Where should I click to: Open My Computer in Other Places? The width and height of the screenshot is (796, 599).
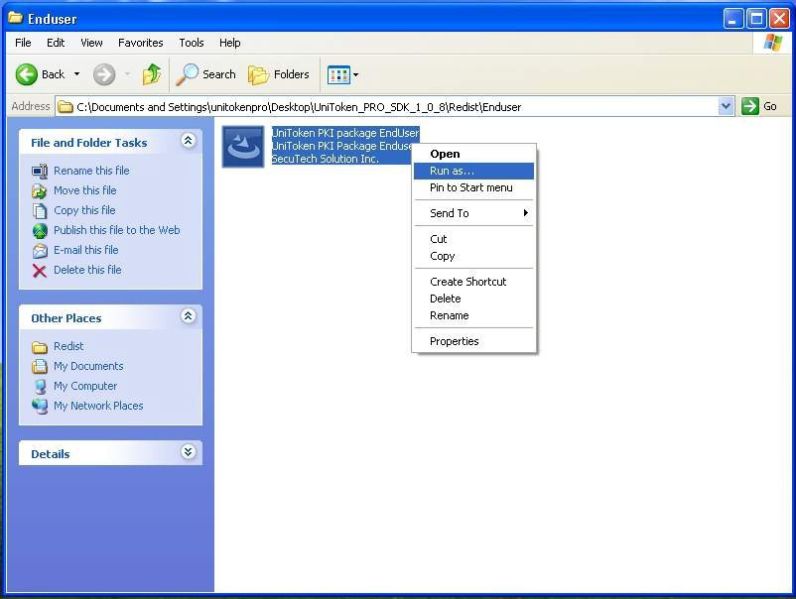point(85,386)
